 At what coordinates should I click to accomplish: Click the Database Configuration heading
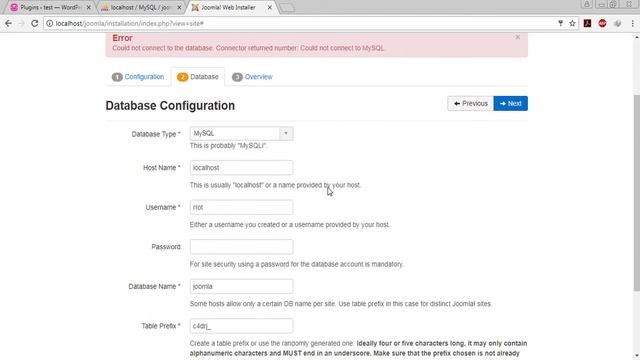click(x=170, y=106)
